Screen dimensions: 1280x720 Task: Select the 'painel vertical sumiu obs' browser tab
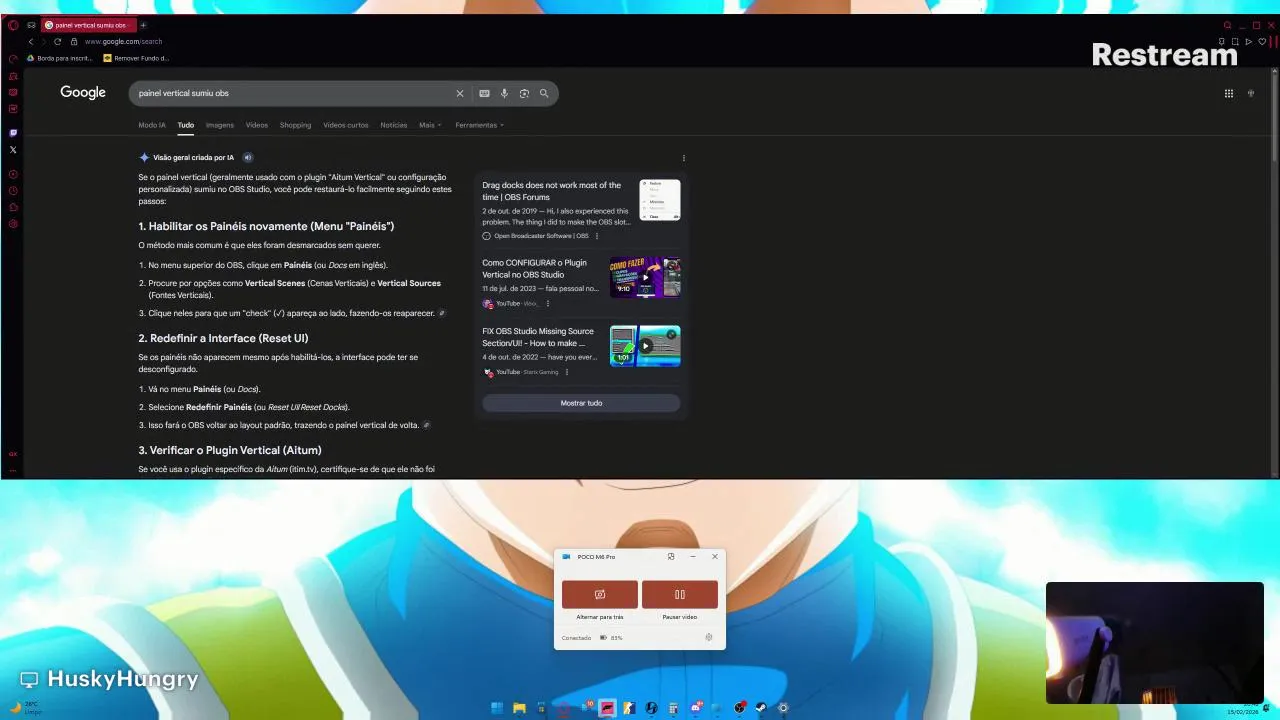[x=88, y=25]
